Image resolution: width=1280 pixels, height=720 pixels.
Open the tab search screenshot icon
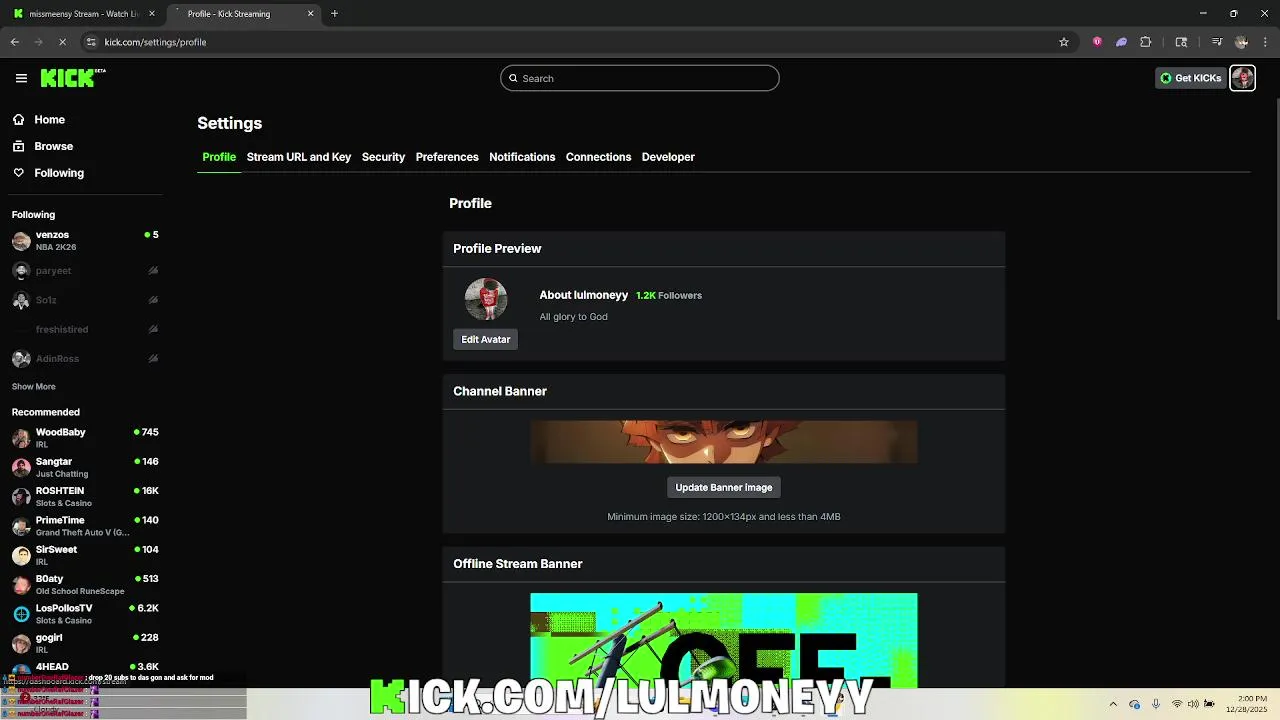(x=1181, y=42)
